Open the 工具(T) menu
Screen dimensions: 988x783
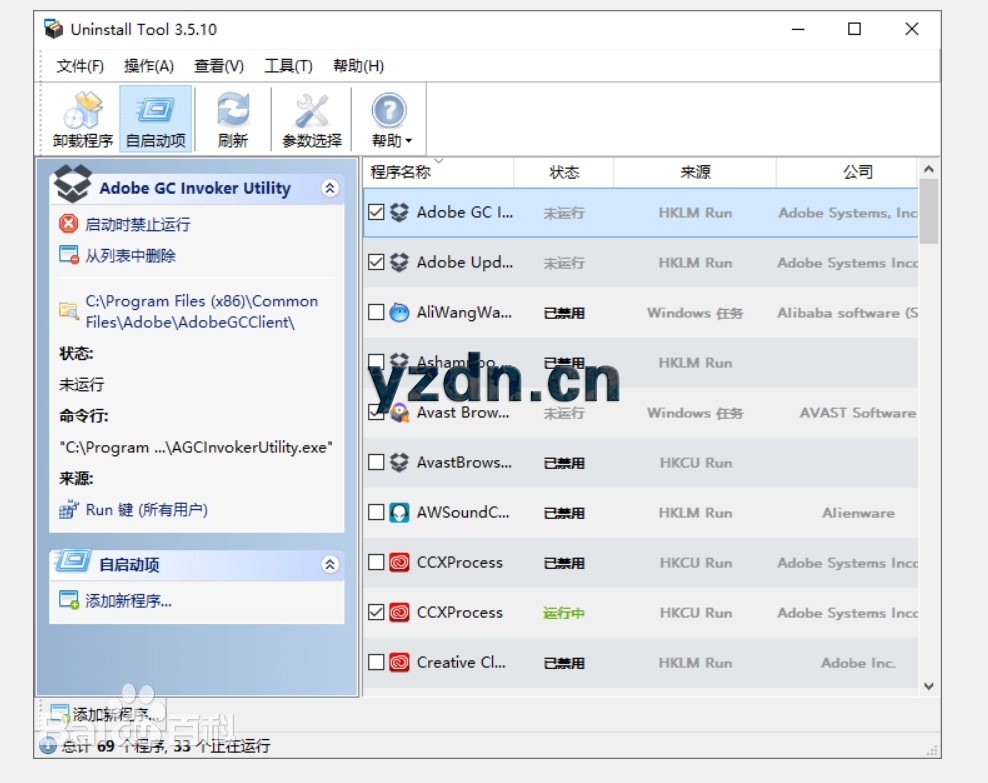click(x=288, y=66)
